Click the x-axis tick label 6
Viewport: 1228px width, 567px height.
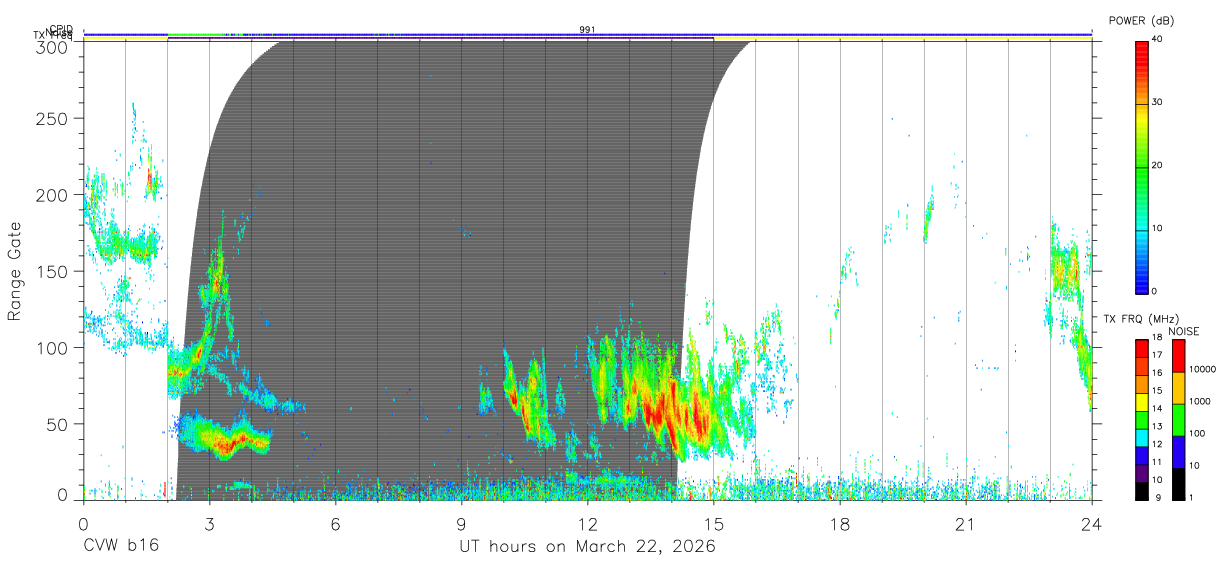335,524
